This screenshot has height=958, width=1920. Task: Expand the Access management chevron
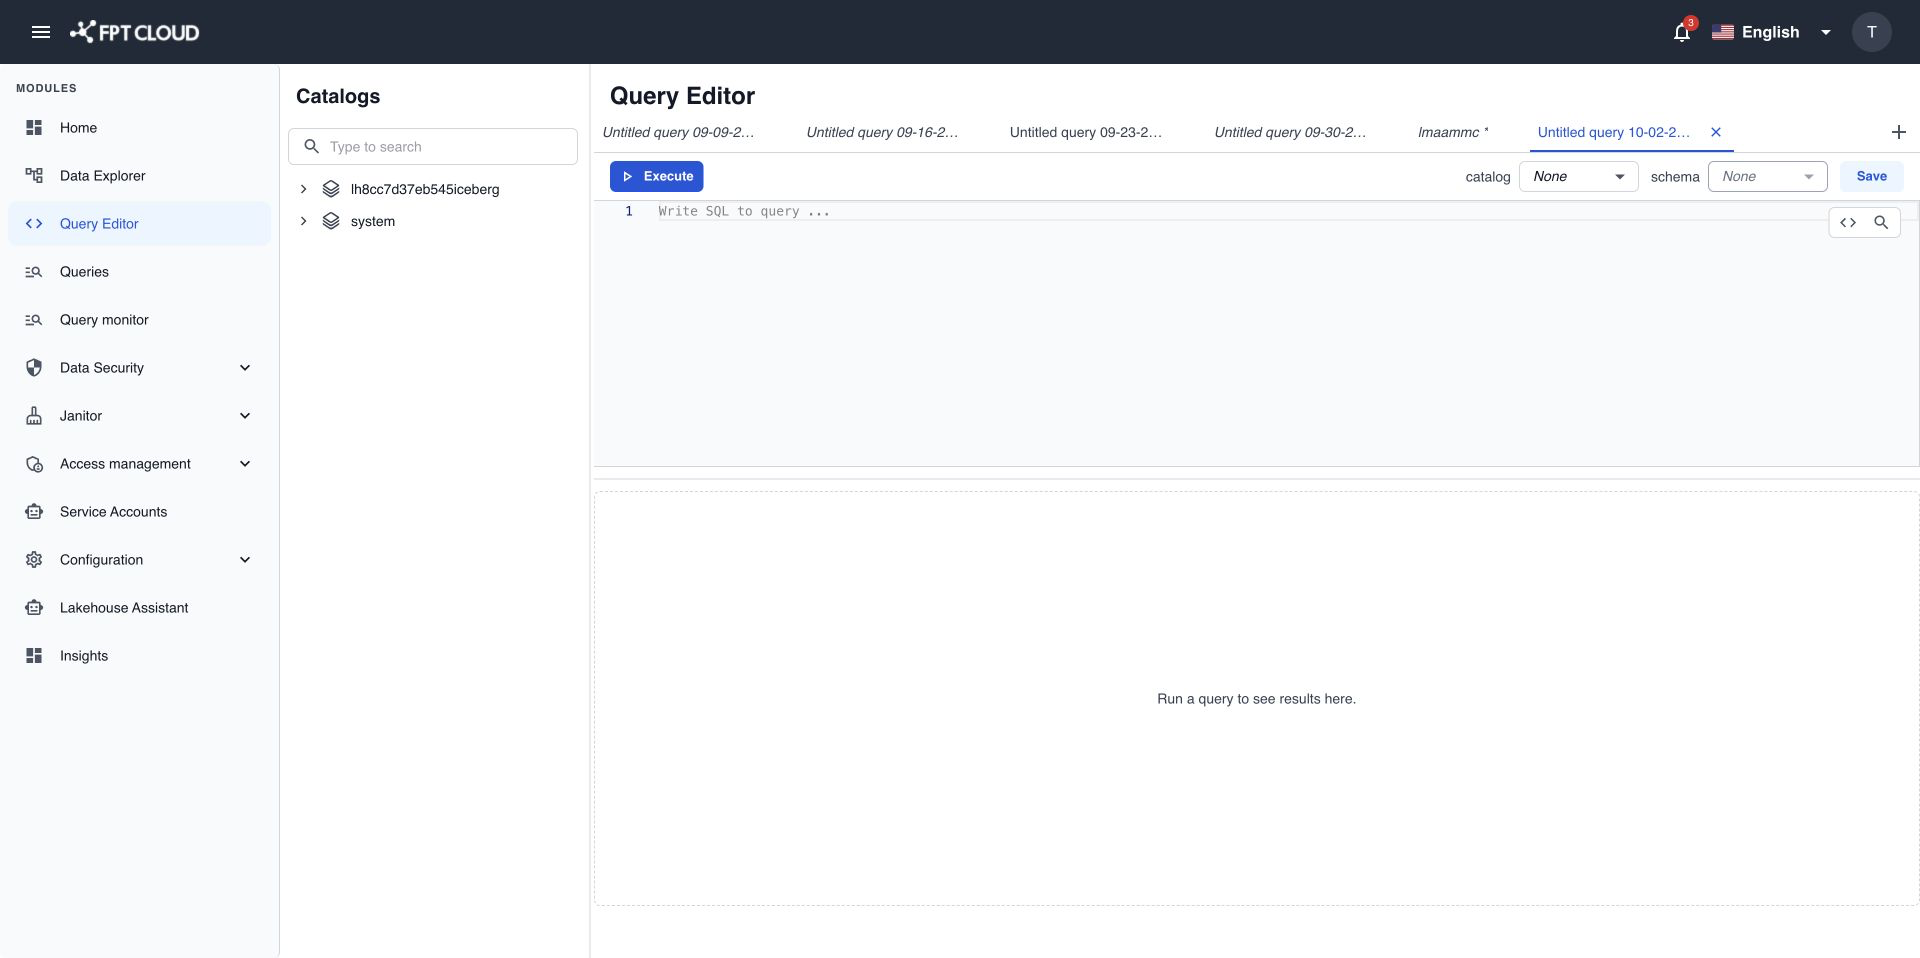[245, 464]
